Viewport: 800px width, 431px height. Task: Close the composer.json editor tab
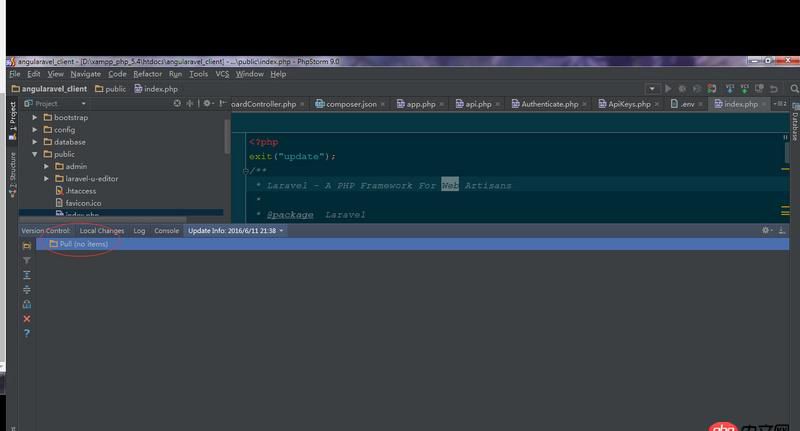pyautogui.click(x=383, y=104)
